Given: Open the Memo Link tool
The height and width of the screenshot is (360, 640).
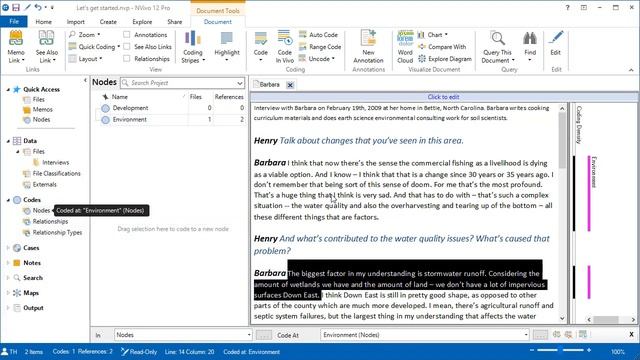Looking at the screenshot, I should pos(16,47).
